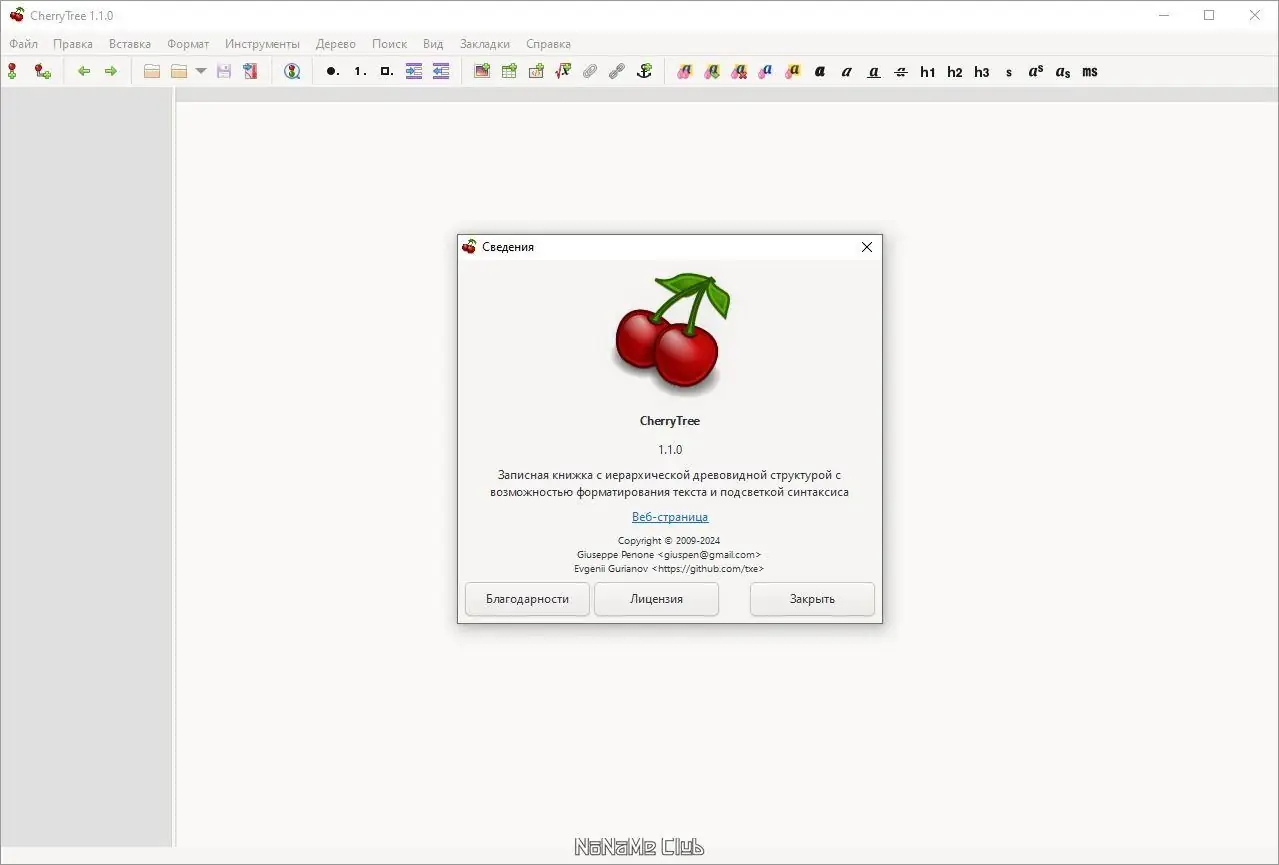Change the text foreground color
The image size is (1279, 865).
pos(766,71)
